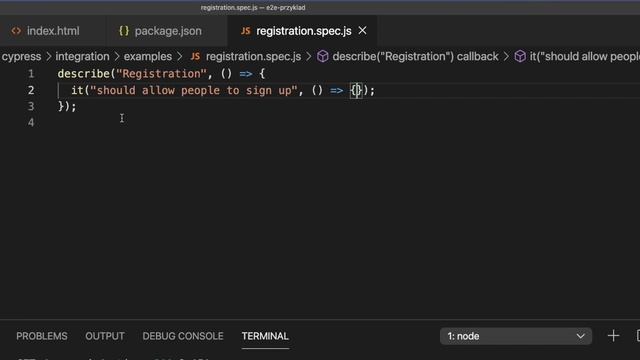This screenshot has height=360, width=640.
Task: Create a new terminal with plus icon
Action: coord(613,336)
